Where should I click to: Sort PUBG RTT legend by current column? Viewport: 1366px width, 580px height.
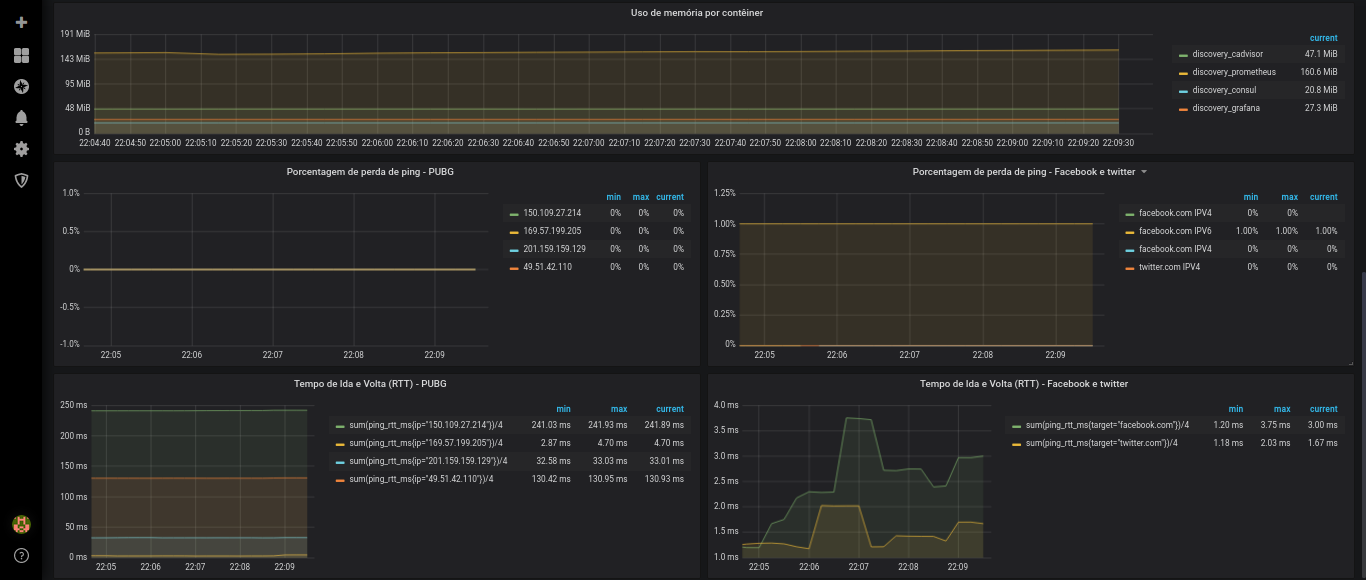pyautogui.click(x=670, y=409)
